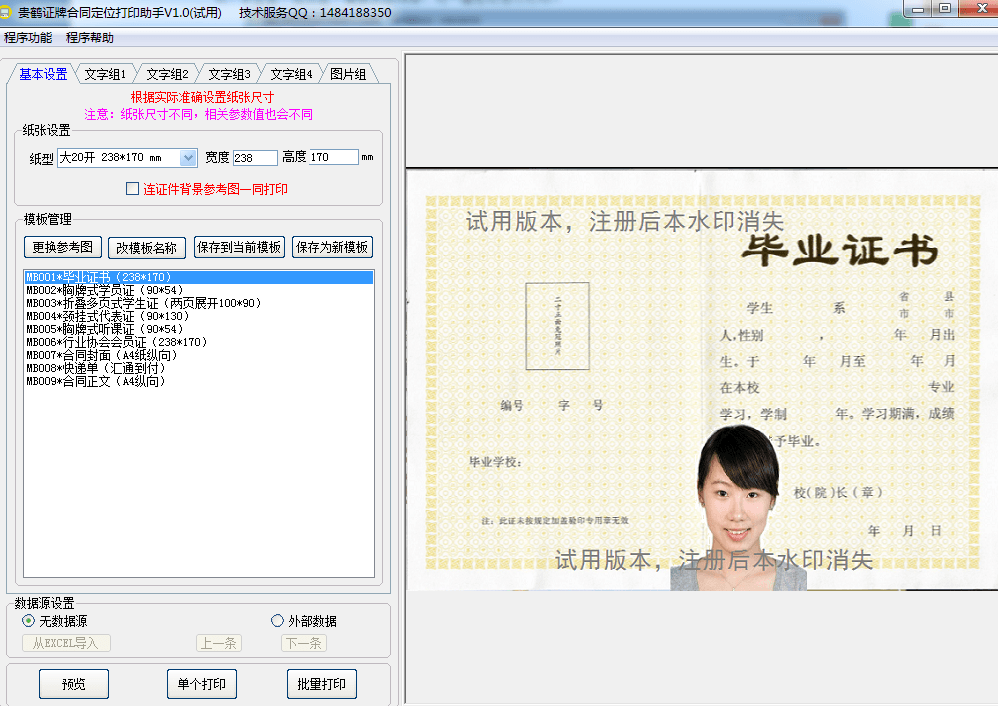Open the 程序帮助 menu
This screenshot has width=998, height=706.
[x=90, y=38]
